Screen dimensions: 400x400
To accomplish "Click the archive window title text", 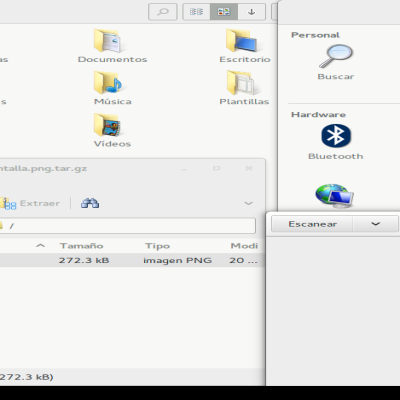I will [x=43, y=168].
